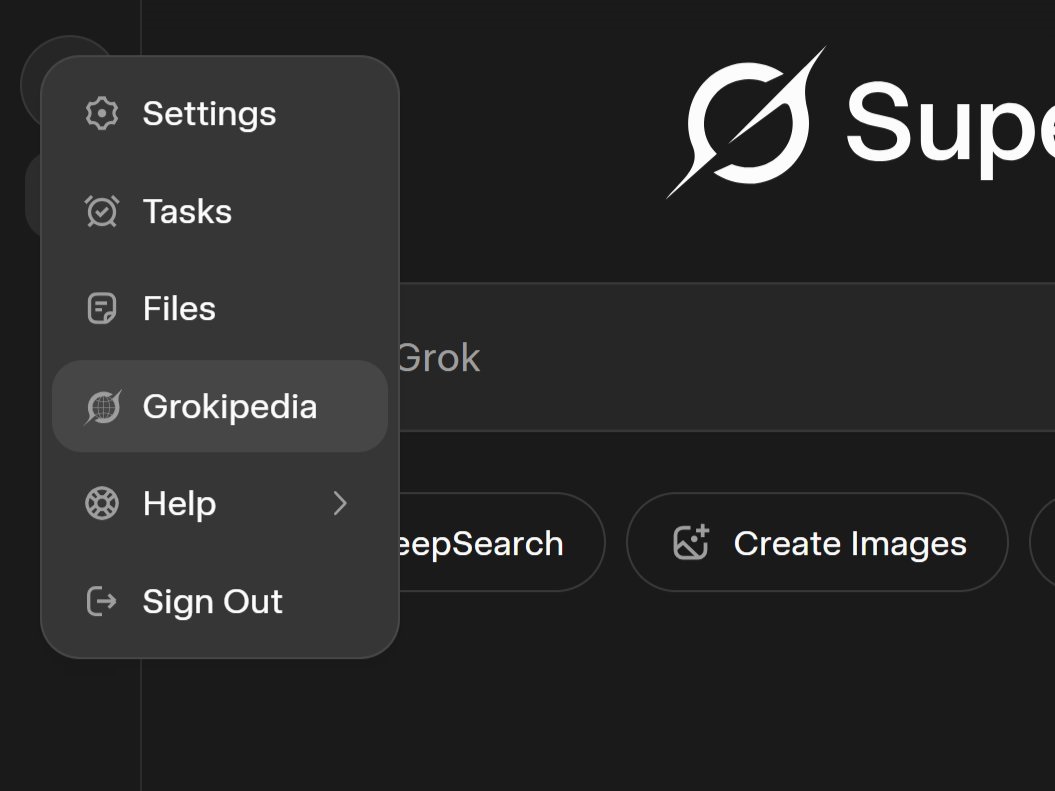Viewport: 1055px width, 791px height.
Task: Click the Create Images picture icon
Action: point(691,543)
